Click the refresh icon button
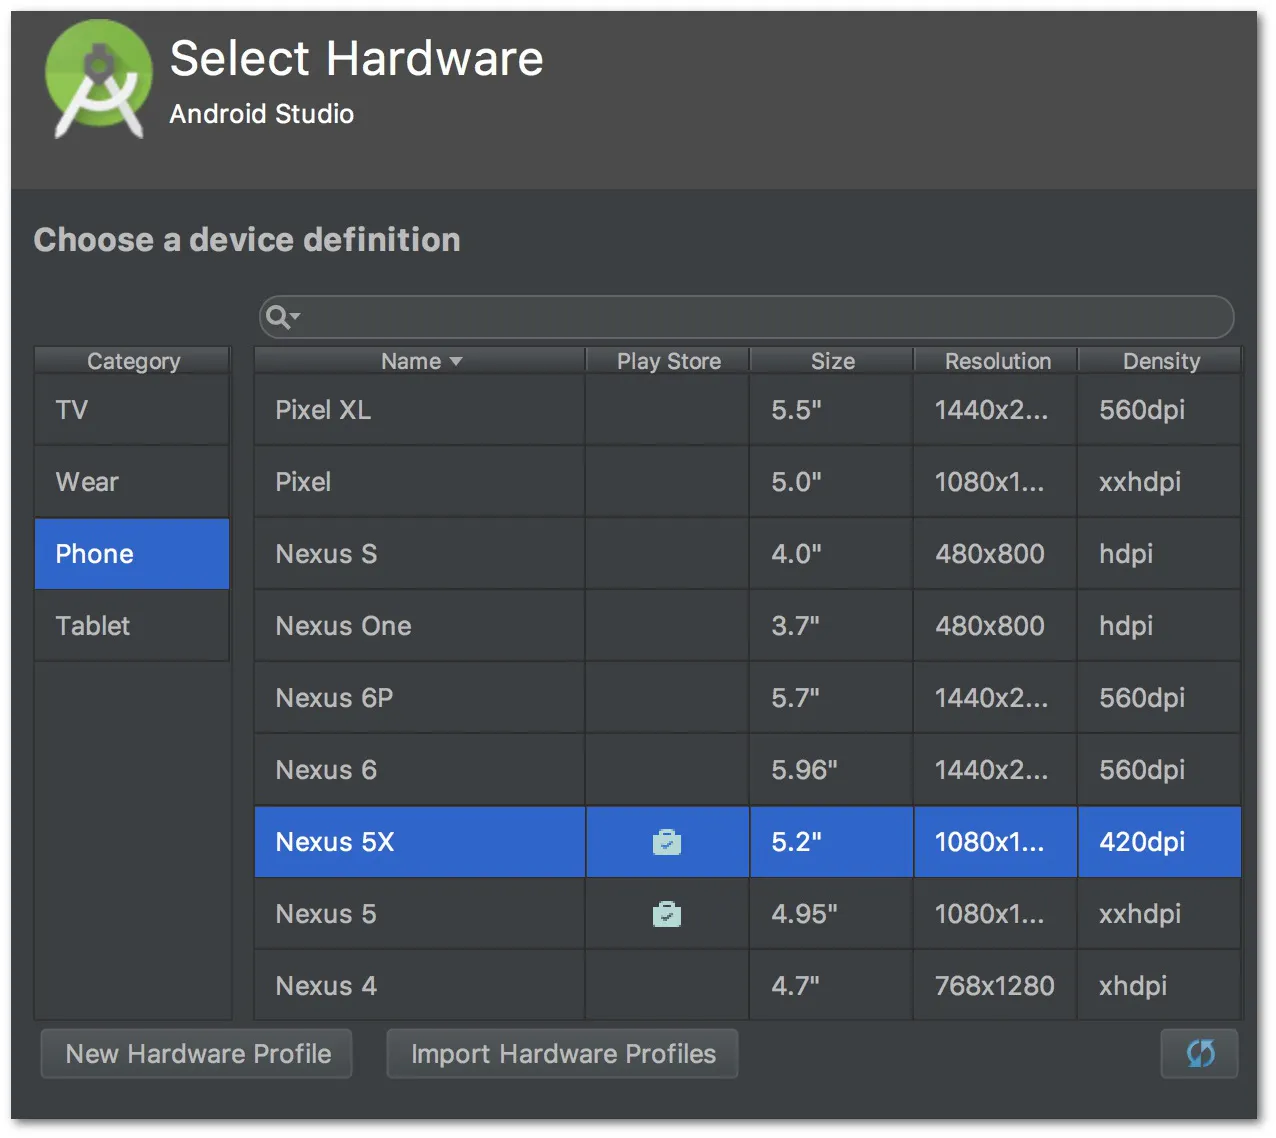The height and width of the screenshot is (1138, 1276). click(x=1199, y=1053)
